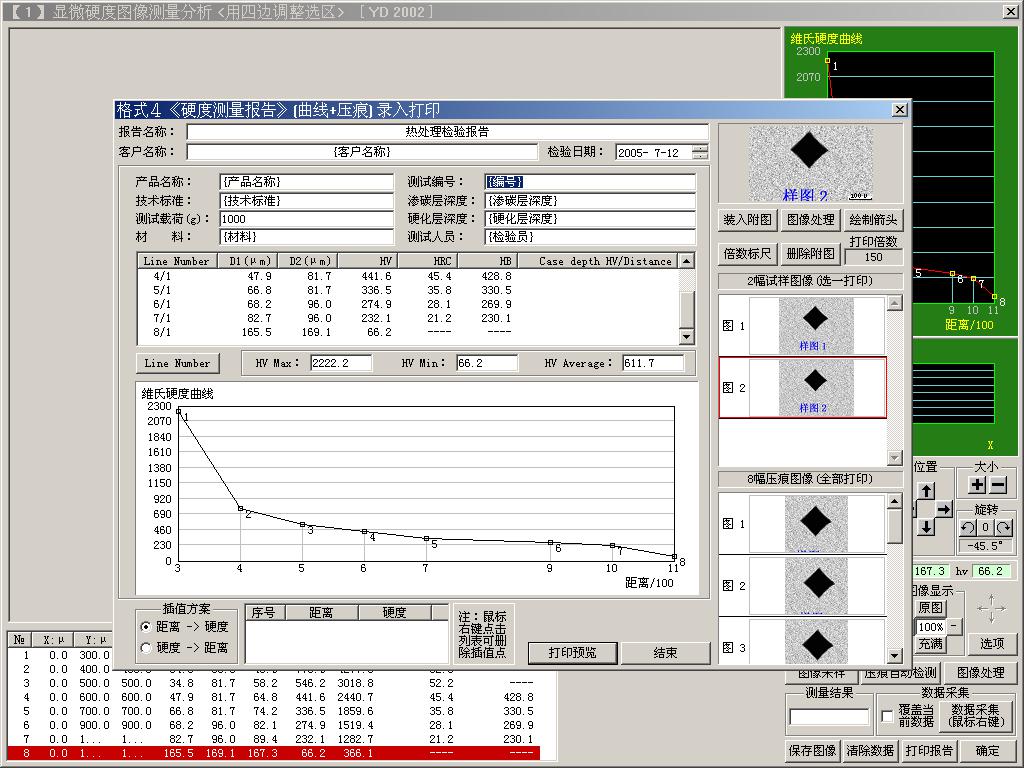The width and height of the screenshot is (1024, 768).
Task: Click the 装入附图 button
Action: (x=747, y=220)
